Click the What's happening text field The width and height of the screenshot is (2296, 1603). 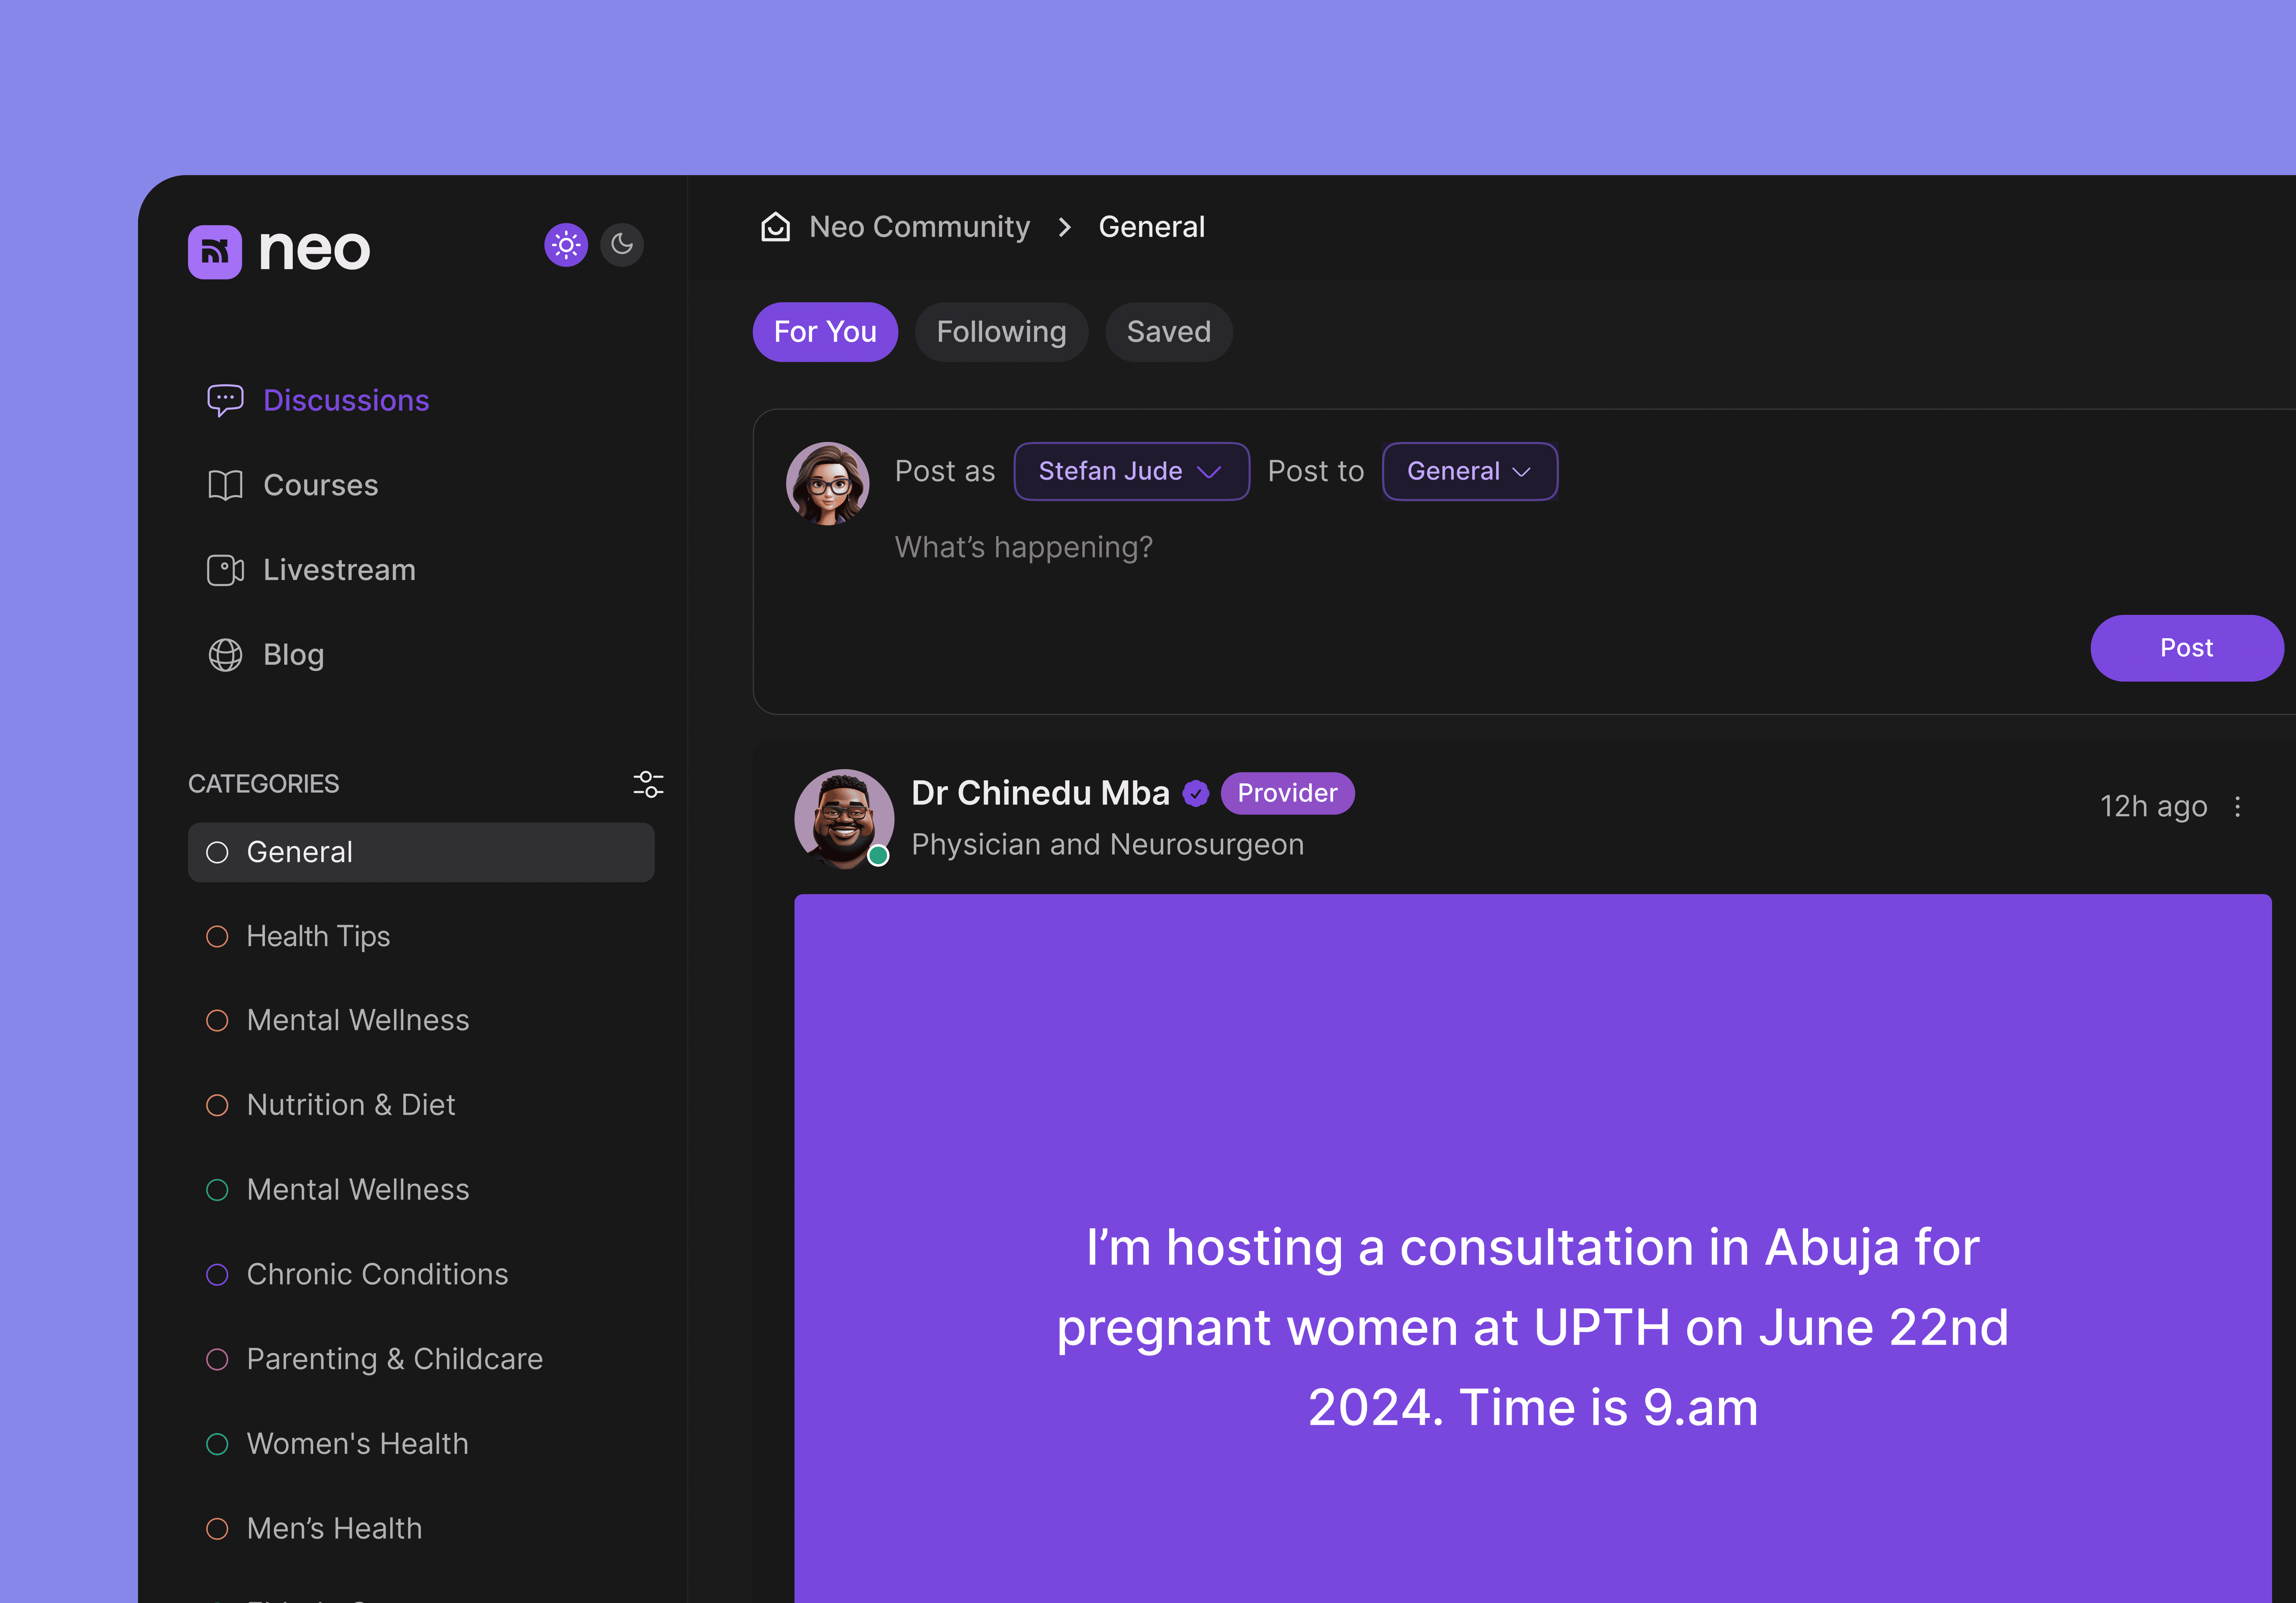[x=1024, y=547]
